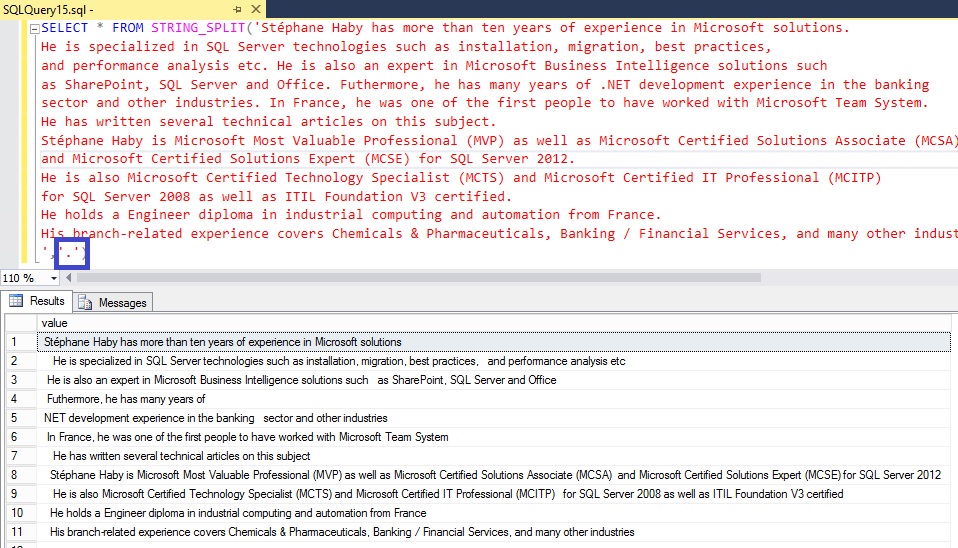This screenshot has height=548, width=958.
Task: Select row header 1 in results
Action: click(x=21, y=342)
